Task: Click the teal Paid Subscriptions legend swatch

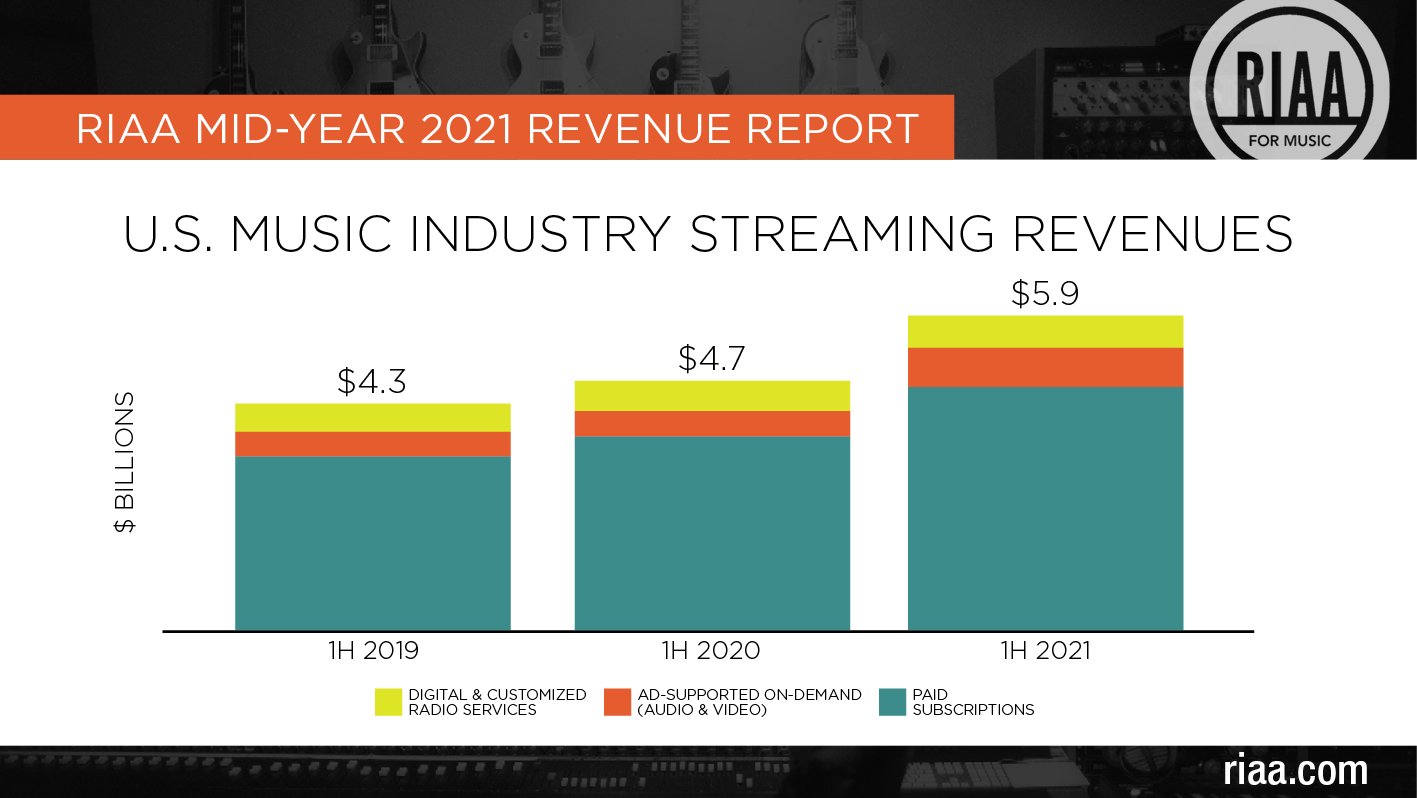Action: 892,702
